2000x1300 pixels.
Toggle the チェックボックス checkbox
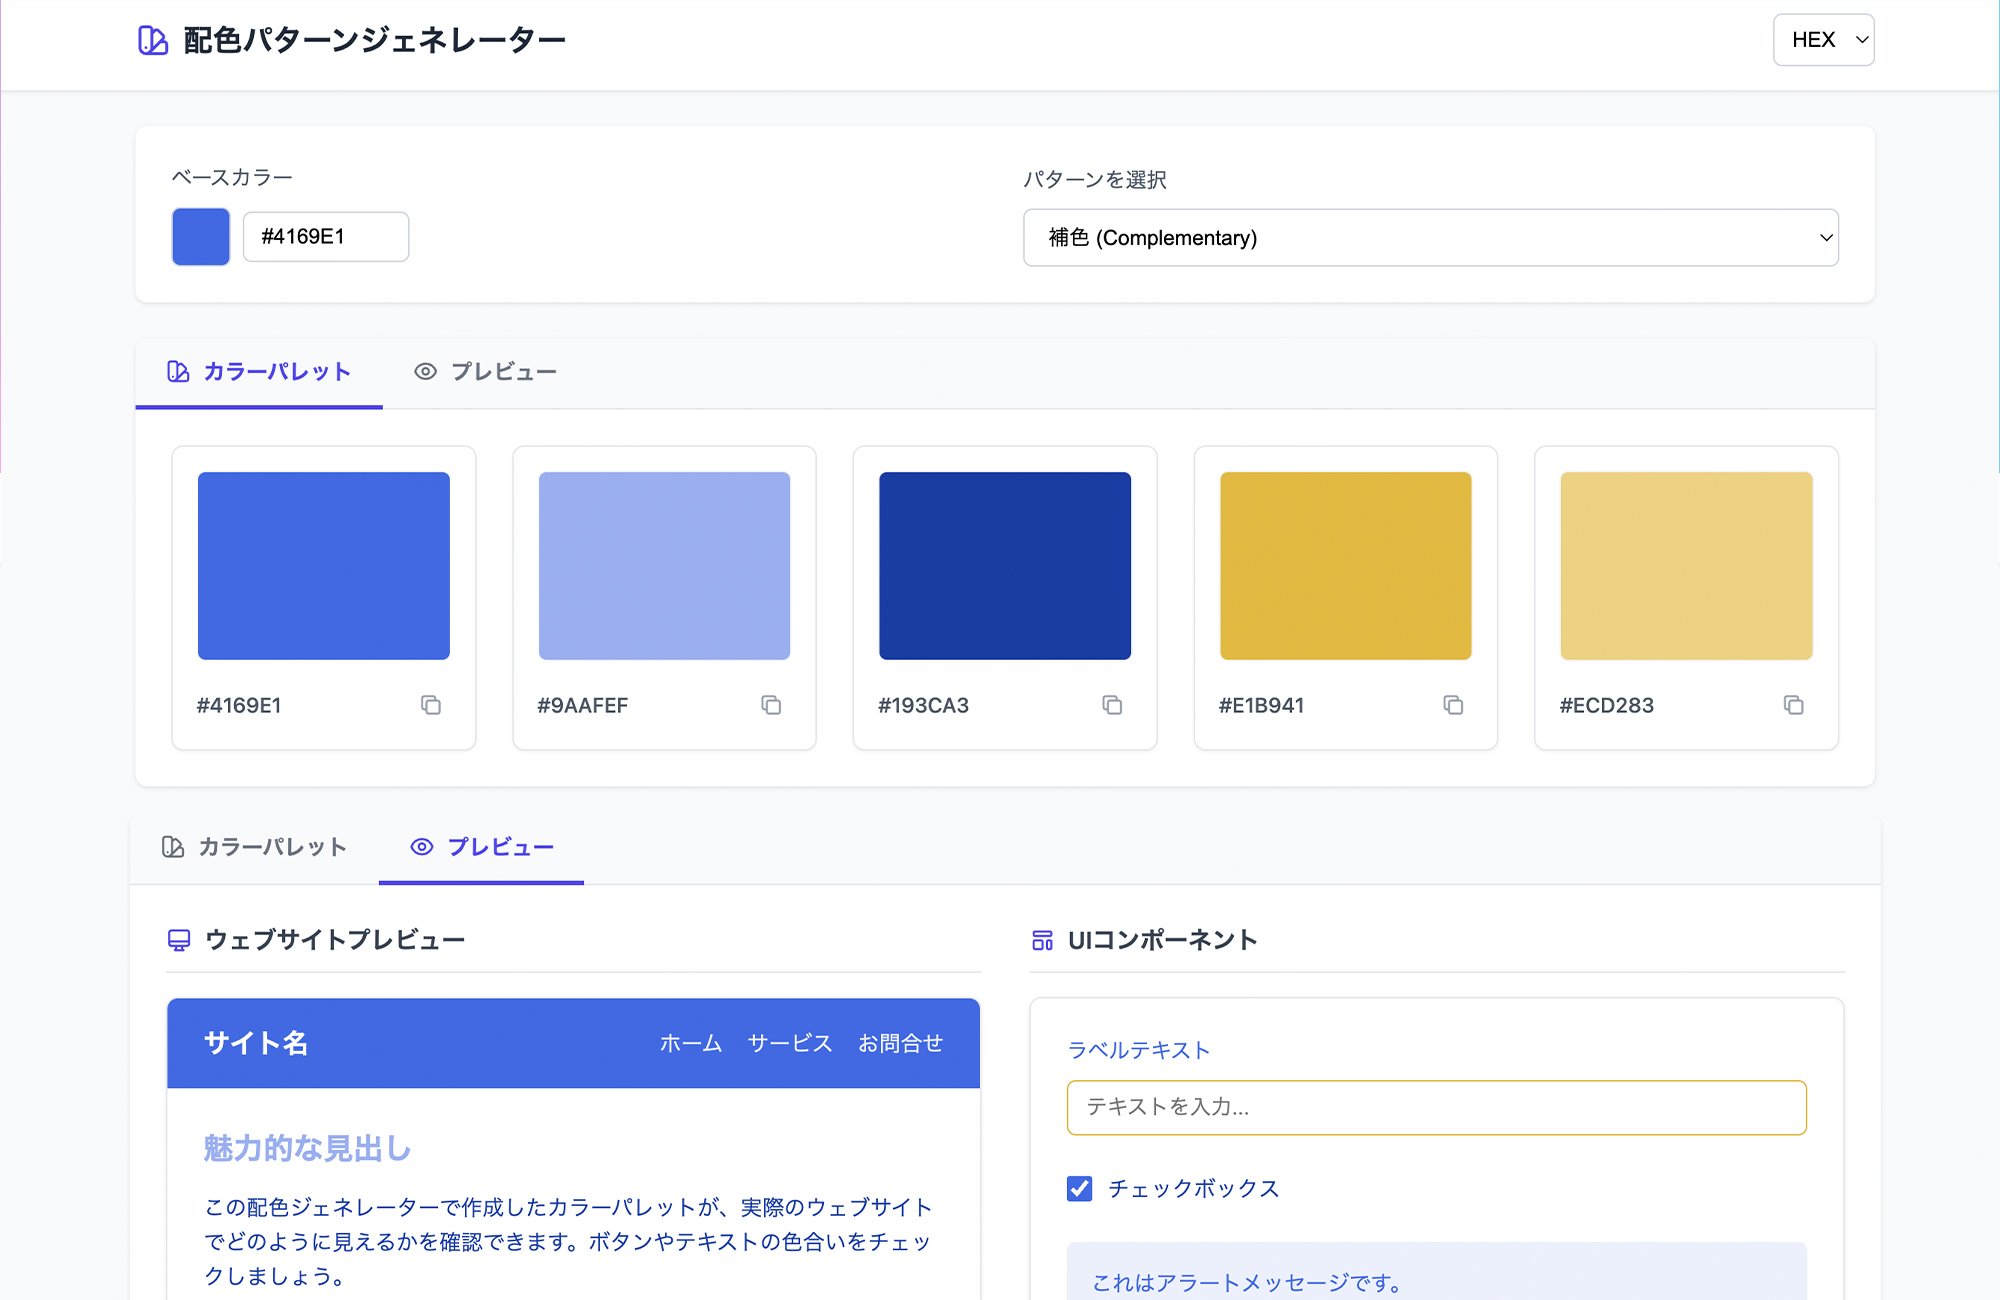click(1080, 1188)
